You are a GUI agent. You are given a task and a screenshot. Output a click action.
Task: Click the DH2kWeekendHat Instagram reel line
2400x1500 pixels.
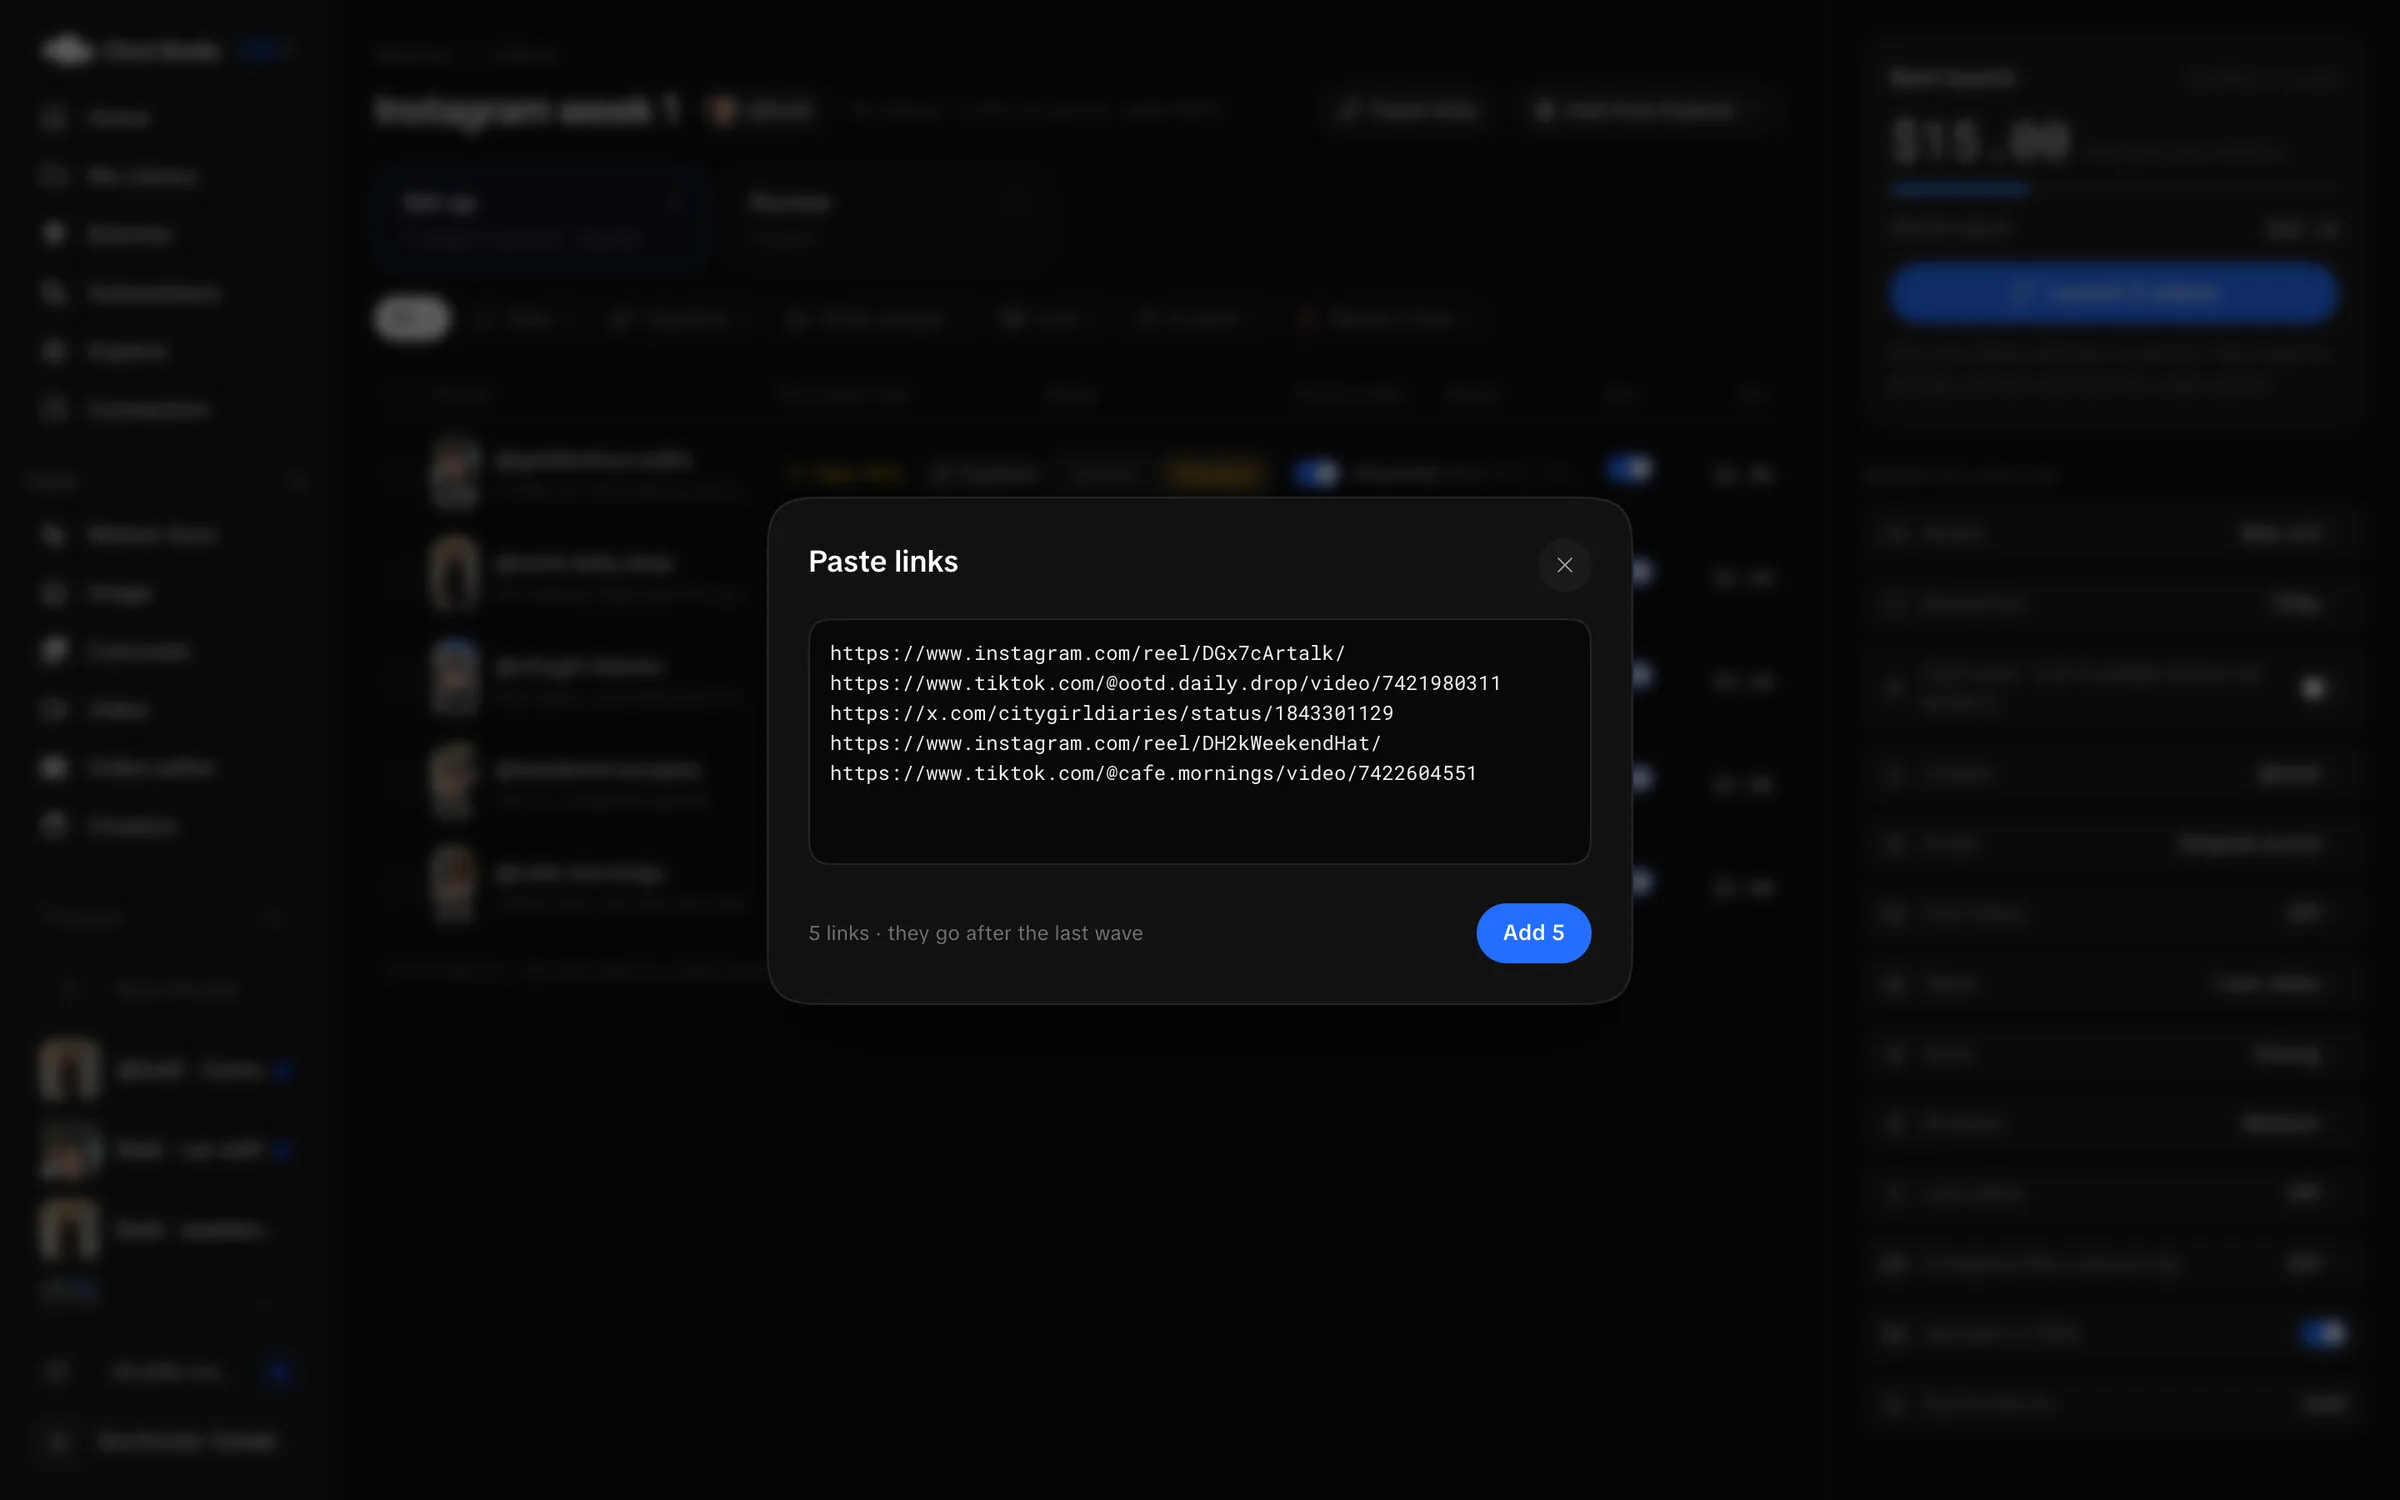click(x=1105, y=743)
